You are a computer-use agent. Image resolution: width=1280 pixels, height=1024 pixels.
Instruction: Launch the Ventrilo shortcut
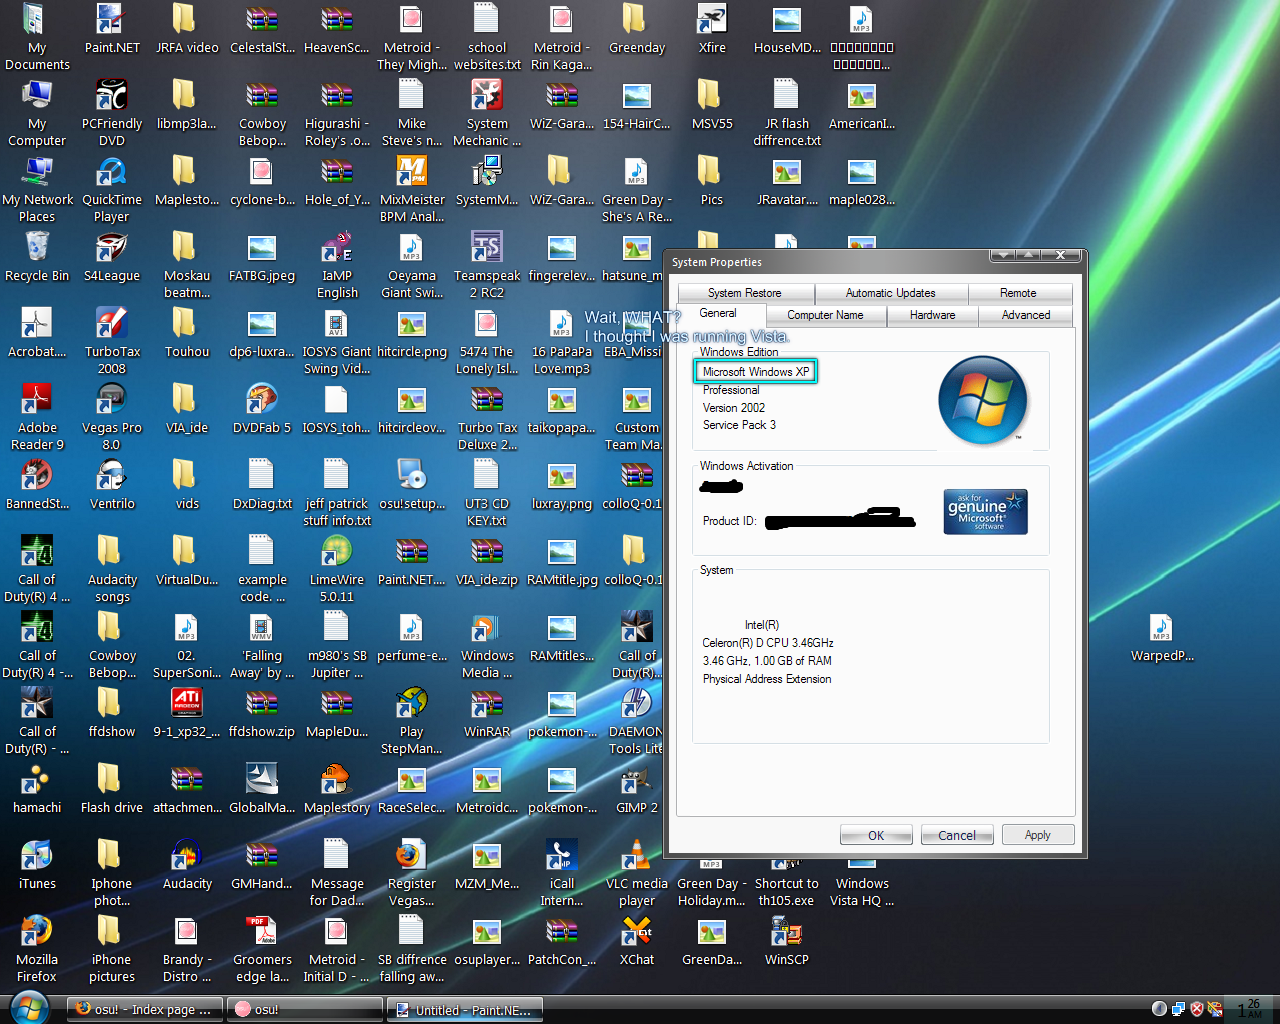(x=112, y=485)
